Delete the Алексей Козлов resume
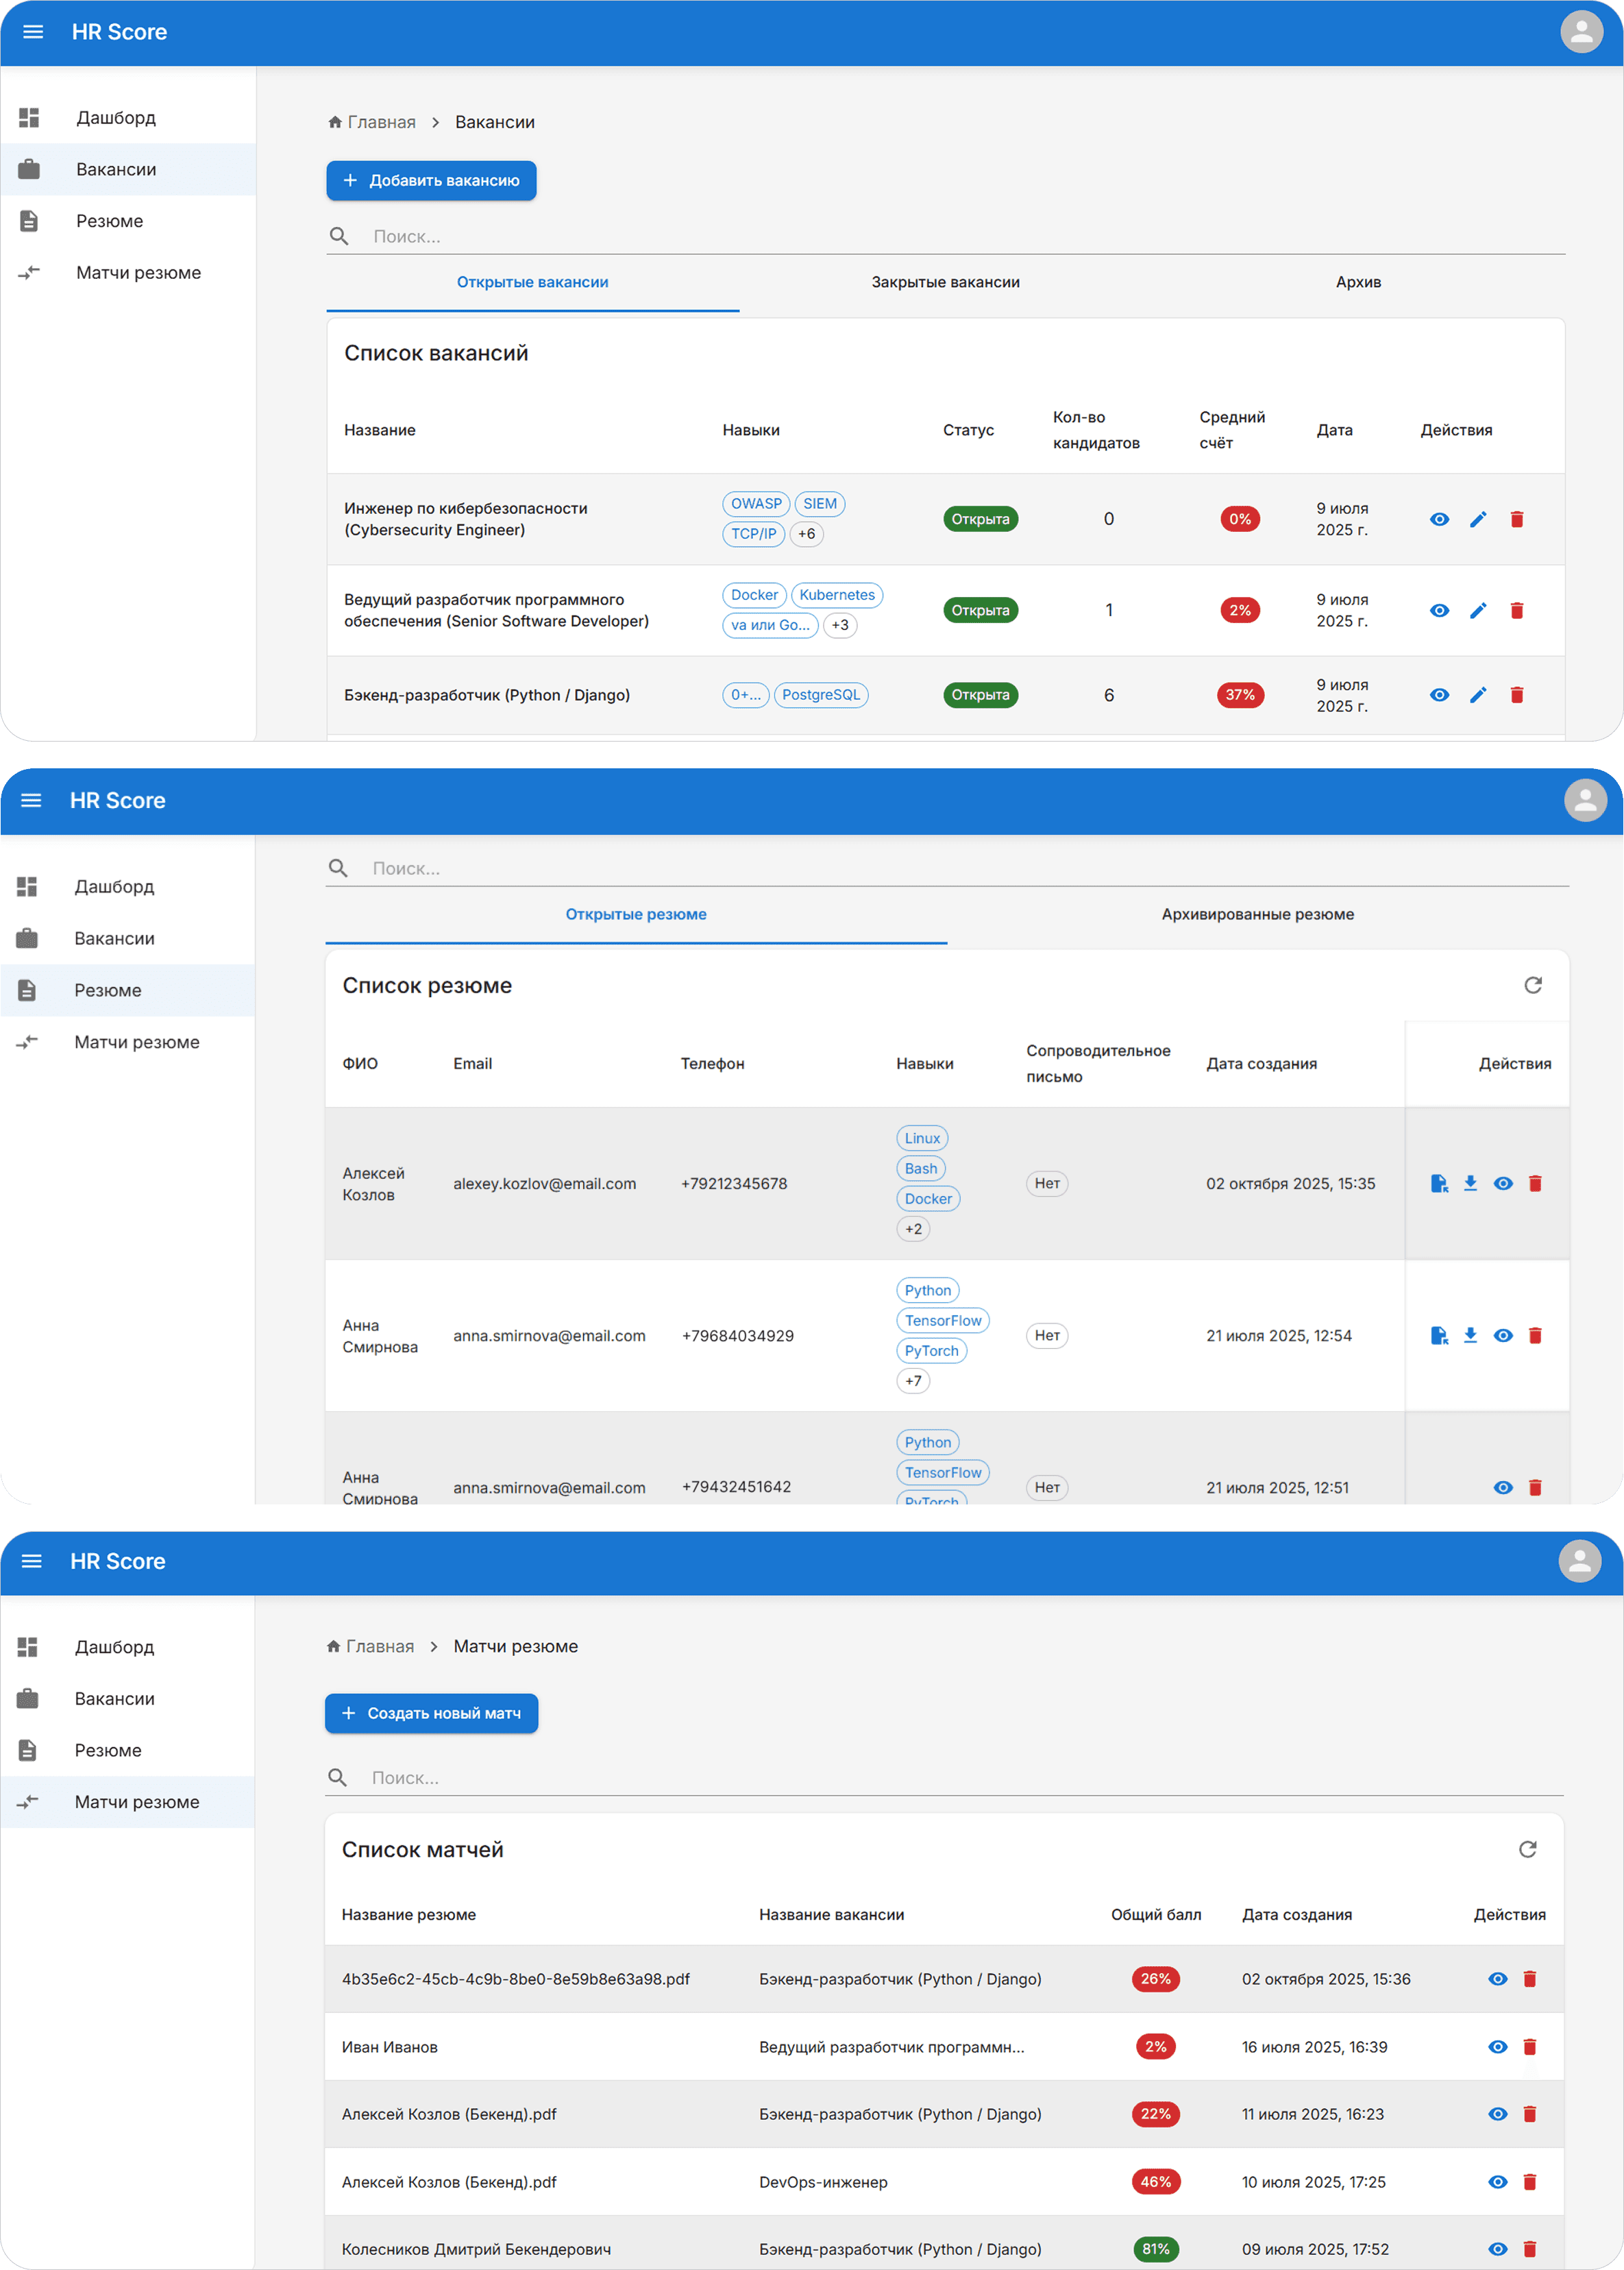1624x2270 pixels. [x=1535, y=1183]
